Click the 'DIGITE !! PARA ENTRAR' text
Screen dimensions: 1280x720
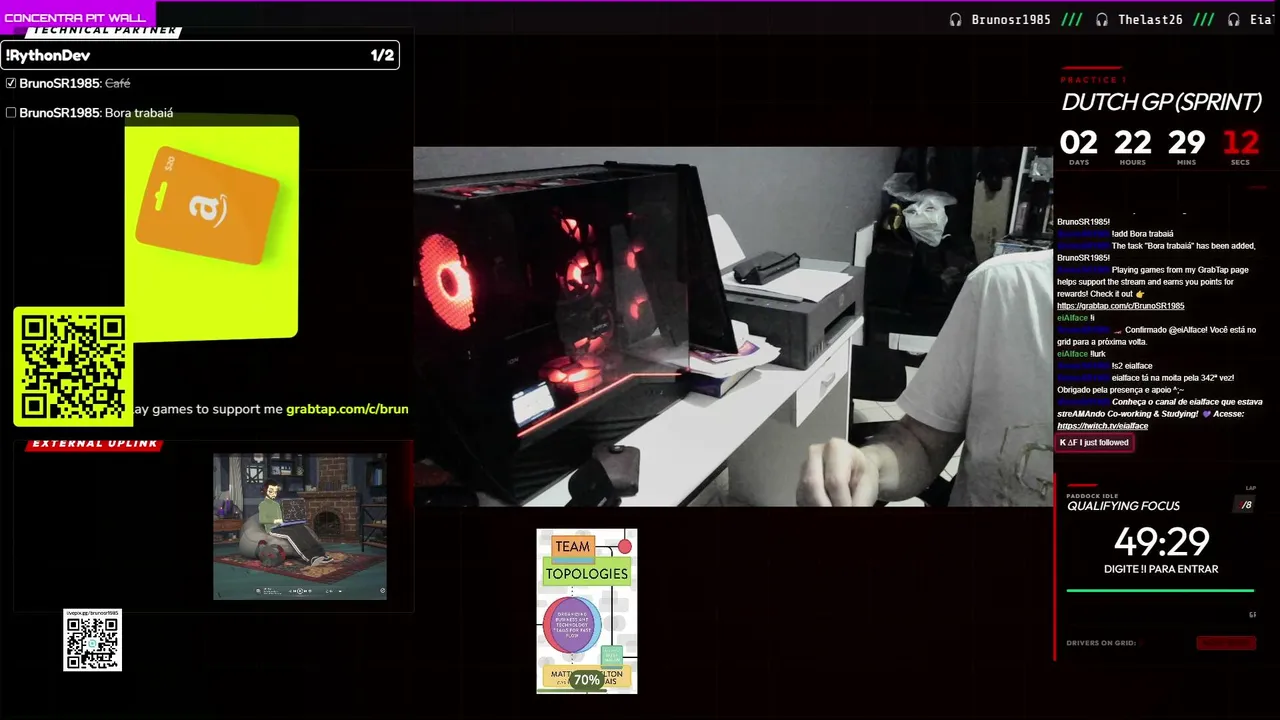coord(1161,569)
